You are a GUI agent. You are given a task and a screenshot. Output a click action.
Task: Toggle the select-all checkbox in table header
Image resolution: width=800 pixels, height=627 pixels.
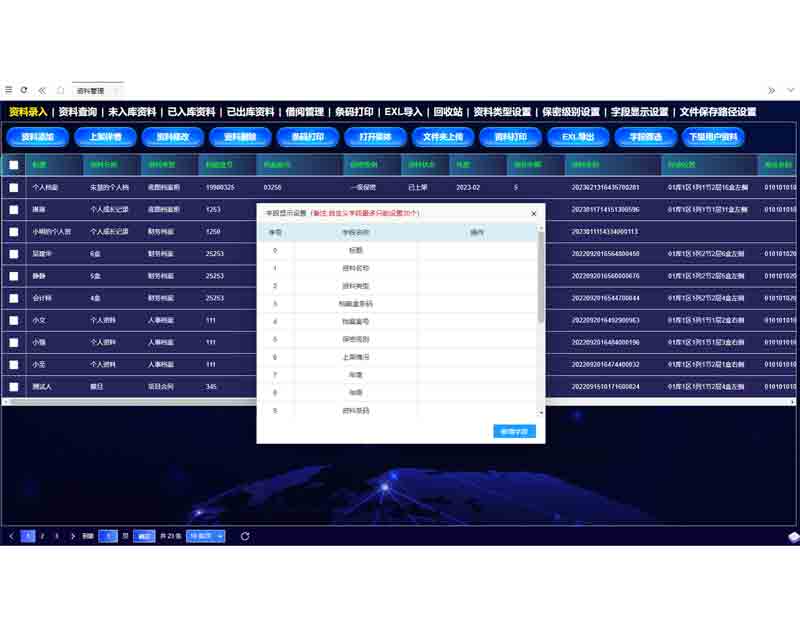click(14, 165)
